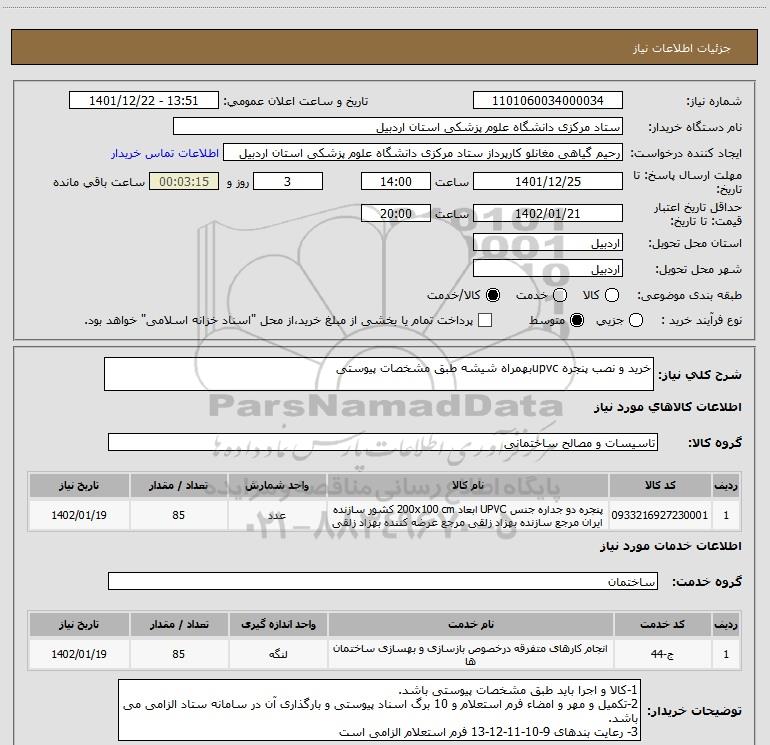Click response deadline time 14:00

[396, 181]
